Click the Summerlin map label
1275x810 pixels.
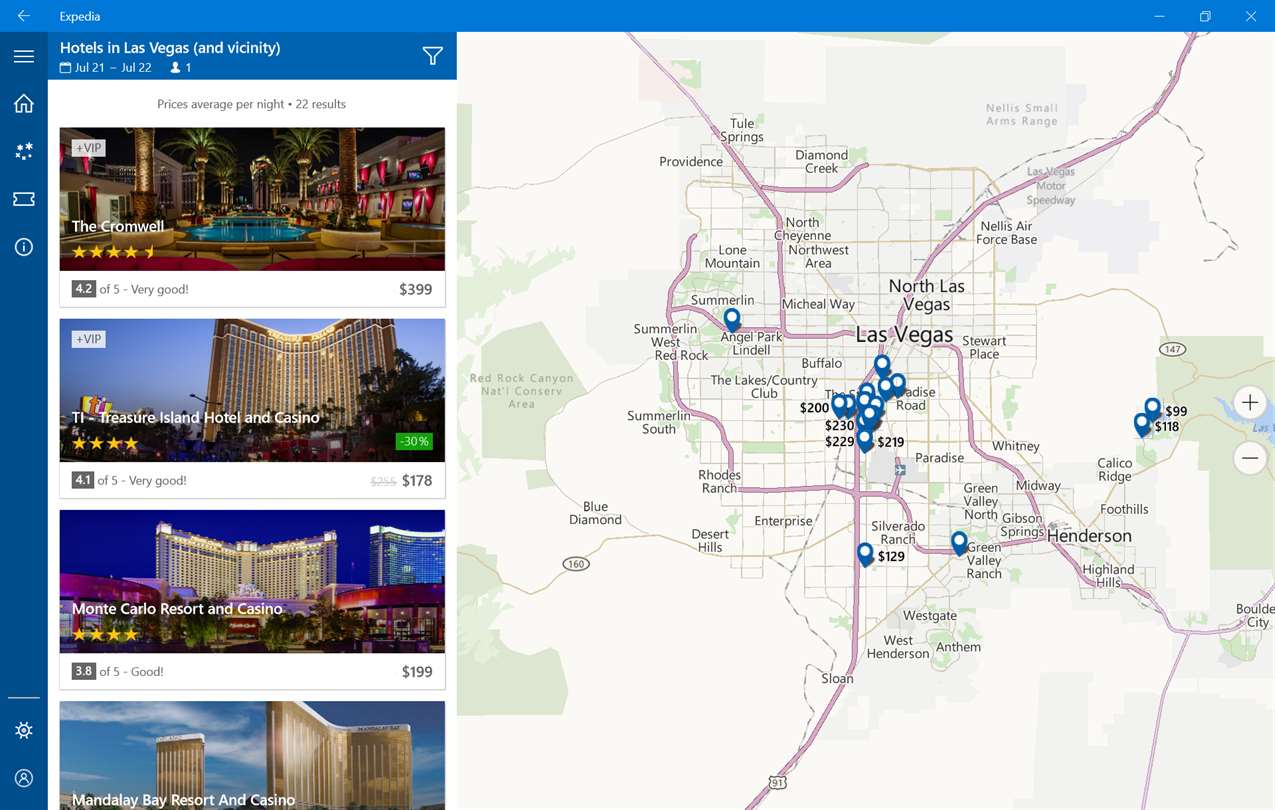pyautogui.click(x=722, y=300)
